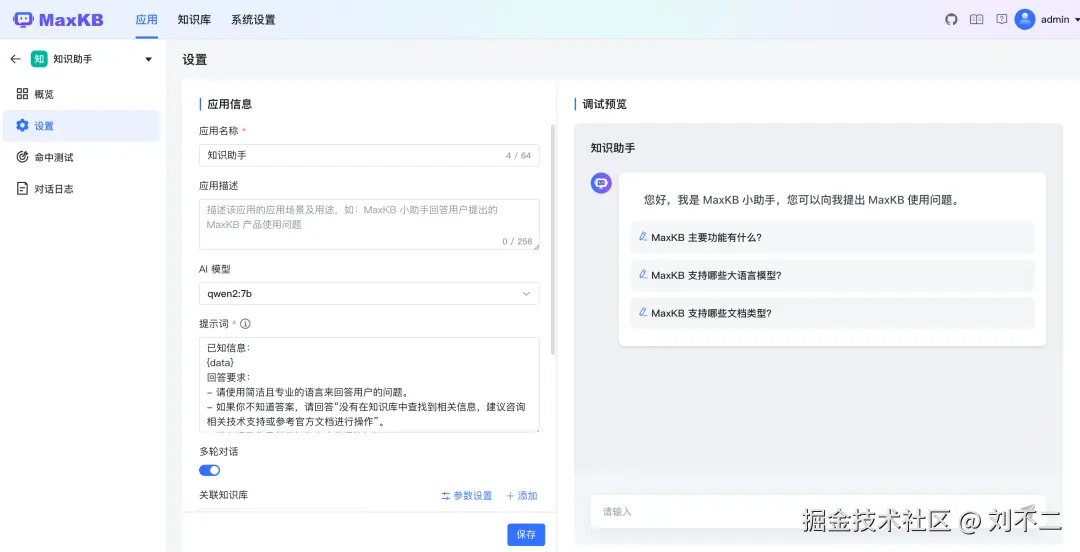Viewport: 1080px width, 552px height.
Task: Open the AI 模型 dropdown qwen2:7b
Action: 369,294
